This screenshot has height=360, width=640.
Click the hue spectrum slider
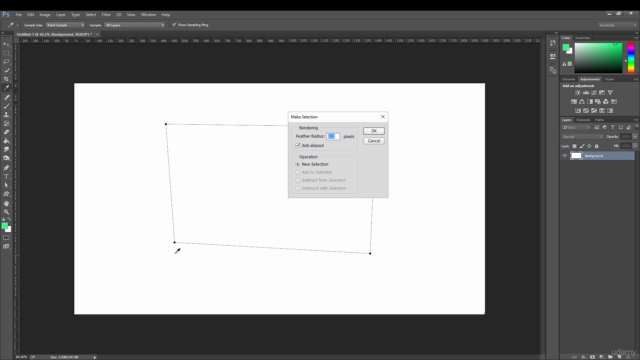(631, 58)
